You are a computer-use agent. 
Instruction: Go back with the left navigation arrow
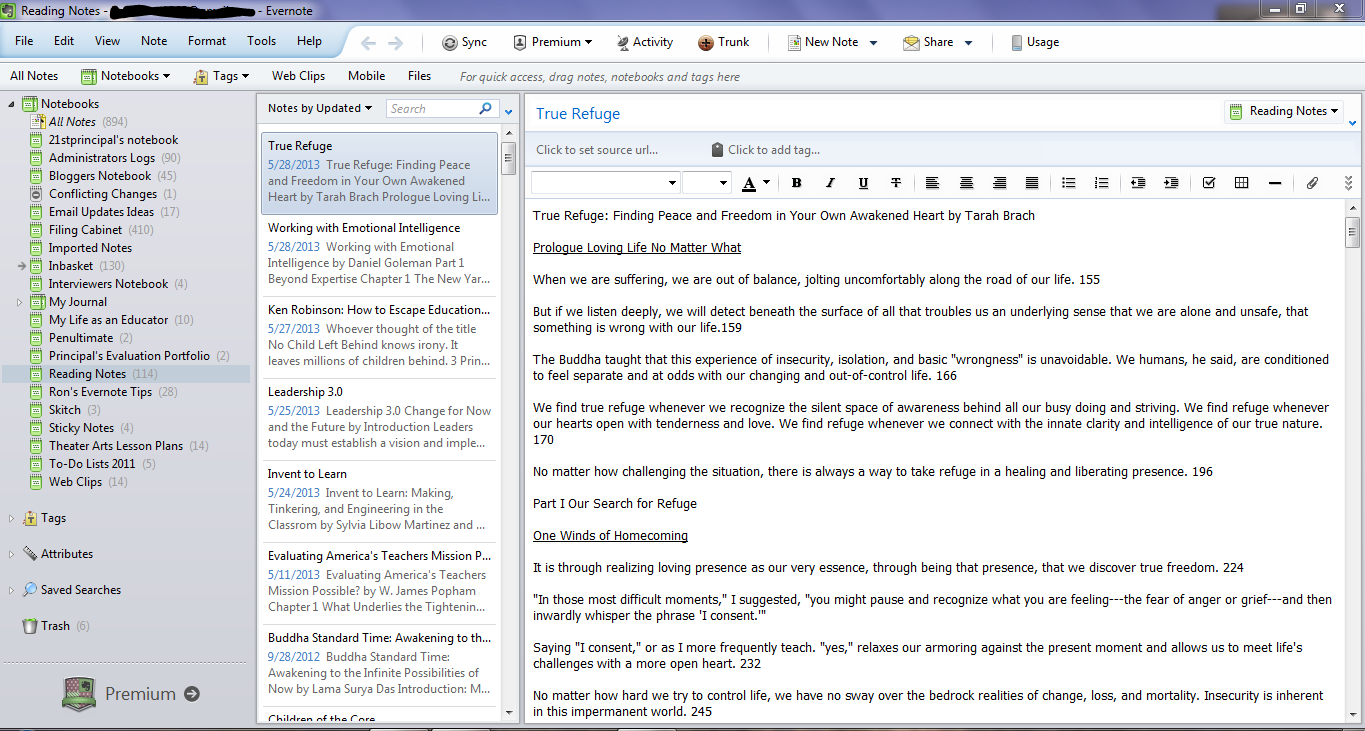pyautogui.click(x=368, y=42)
